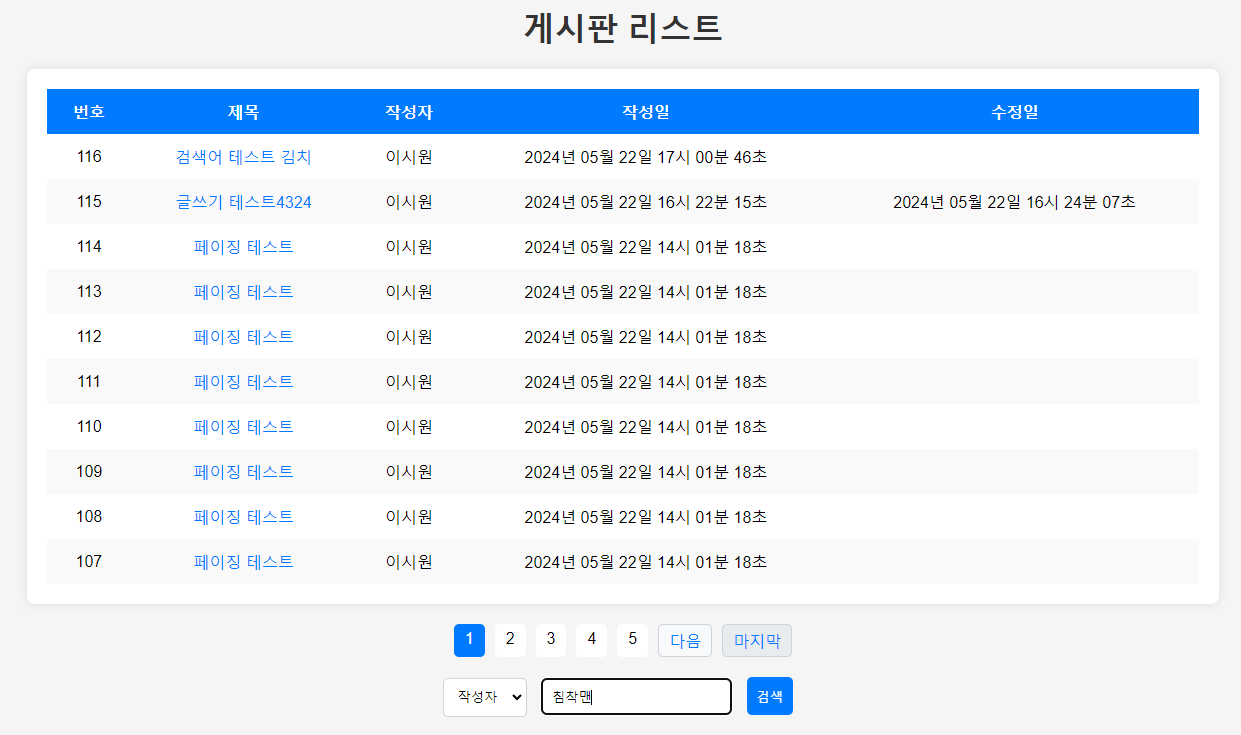1241x735 pixels.
Task: Jump to last page using 마지막 button
Action: point(756,640)
